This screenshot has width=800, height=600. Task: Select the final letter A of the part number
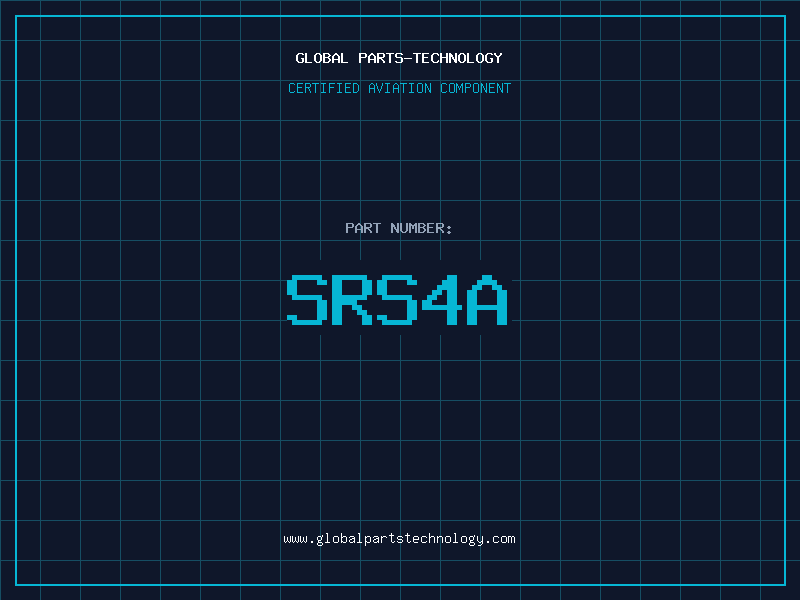tap(488, 299)
